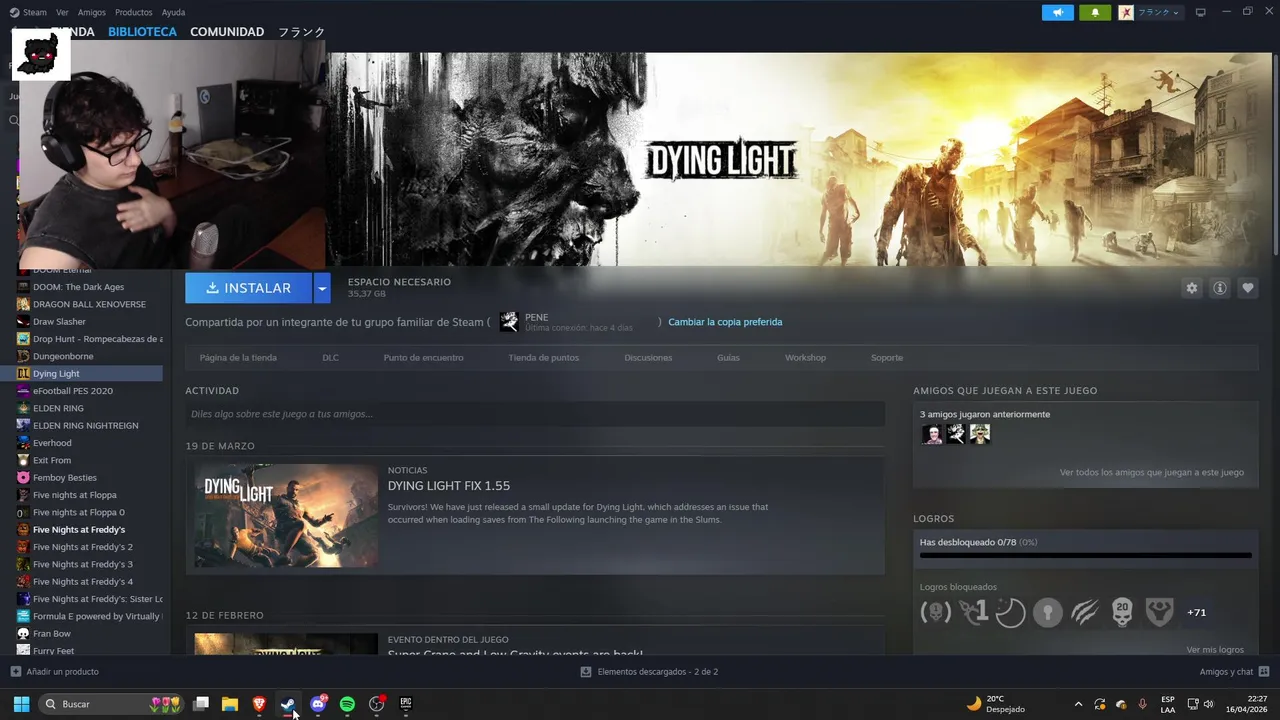The width and height of the screenshot is (1280, 720).
Task: Open the Punto de encuentro tab
Action: point(423,358)
